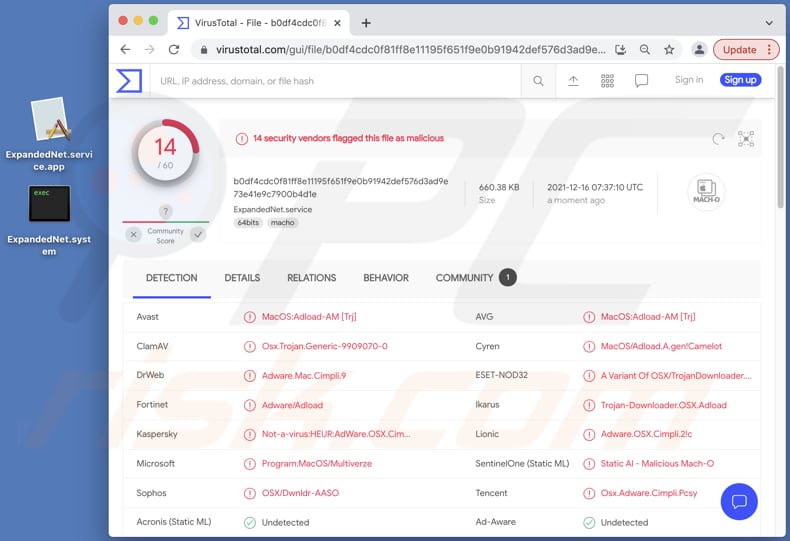
Task: Vote positive with community score checkmark
Action: [x=198, y=234]
